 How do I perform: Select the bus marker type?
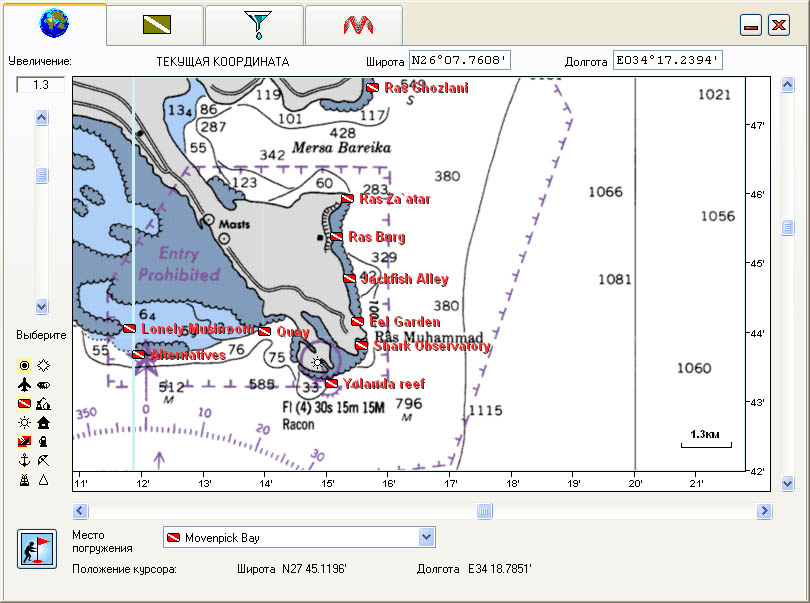coord(43,384)
